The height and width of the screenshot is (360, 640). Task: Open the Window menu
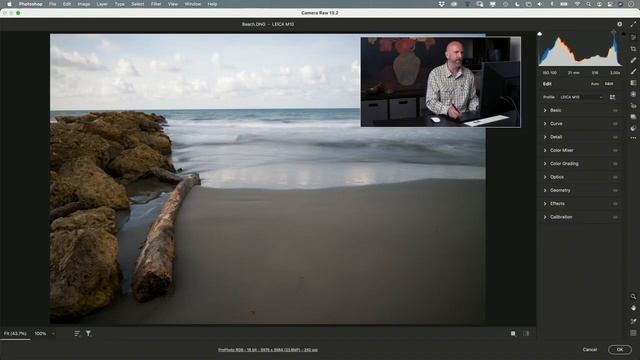click(x=193, y=4)
